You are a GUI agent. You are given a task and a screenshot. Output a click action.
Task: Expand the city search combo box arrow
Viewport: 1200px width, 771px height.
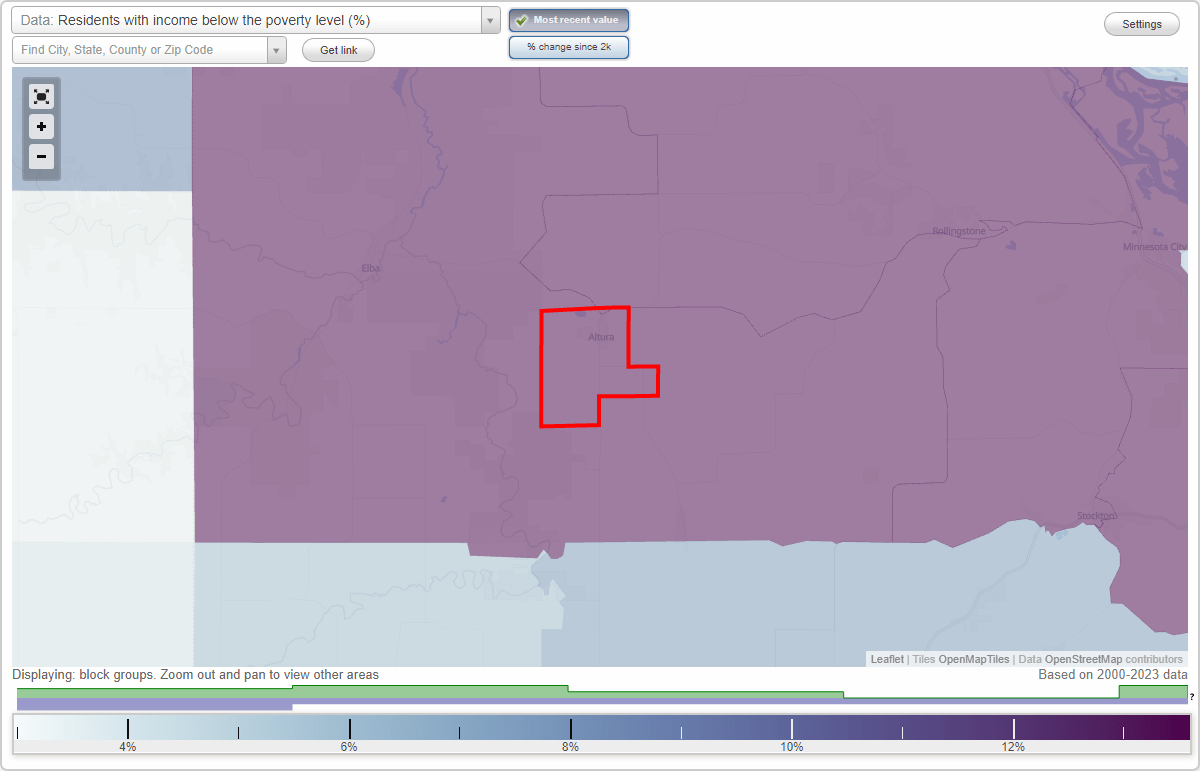pos(277,49)
